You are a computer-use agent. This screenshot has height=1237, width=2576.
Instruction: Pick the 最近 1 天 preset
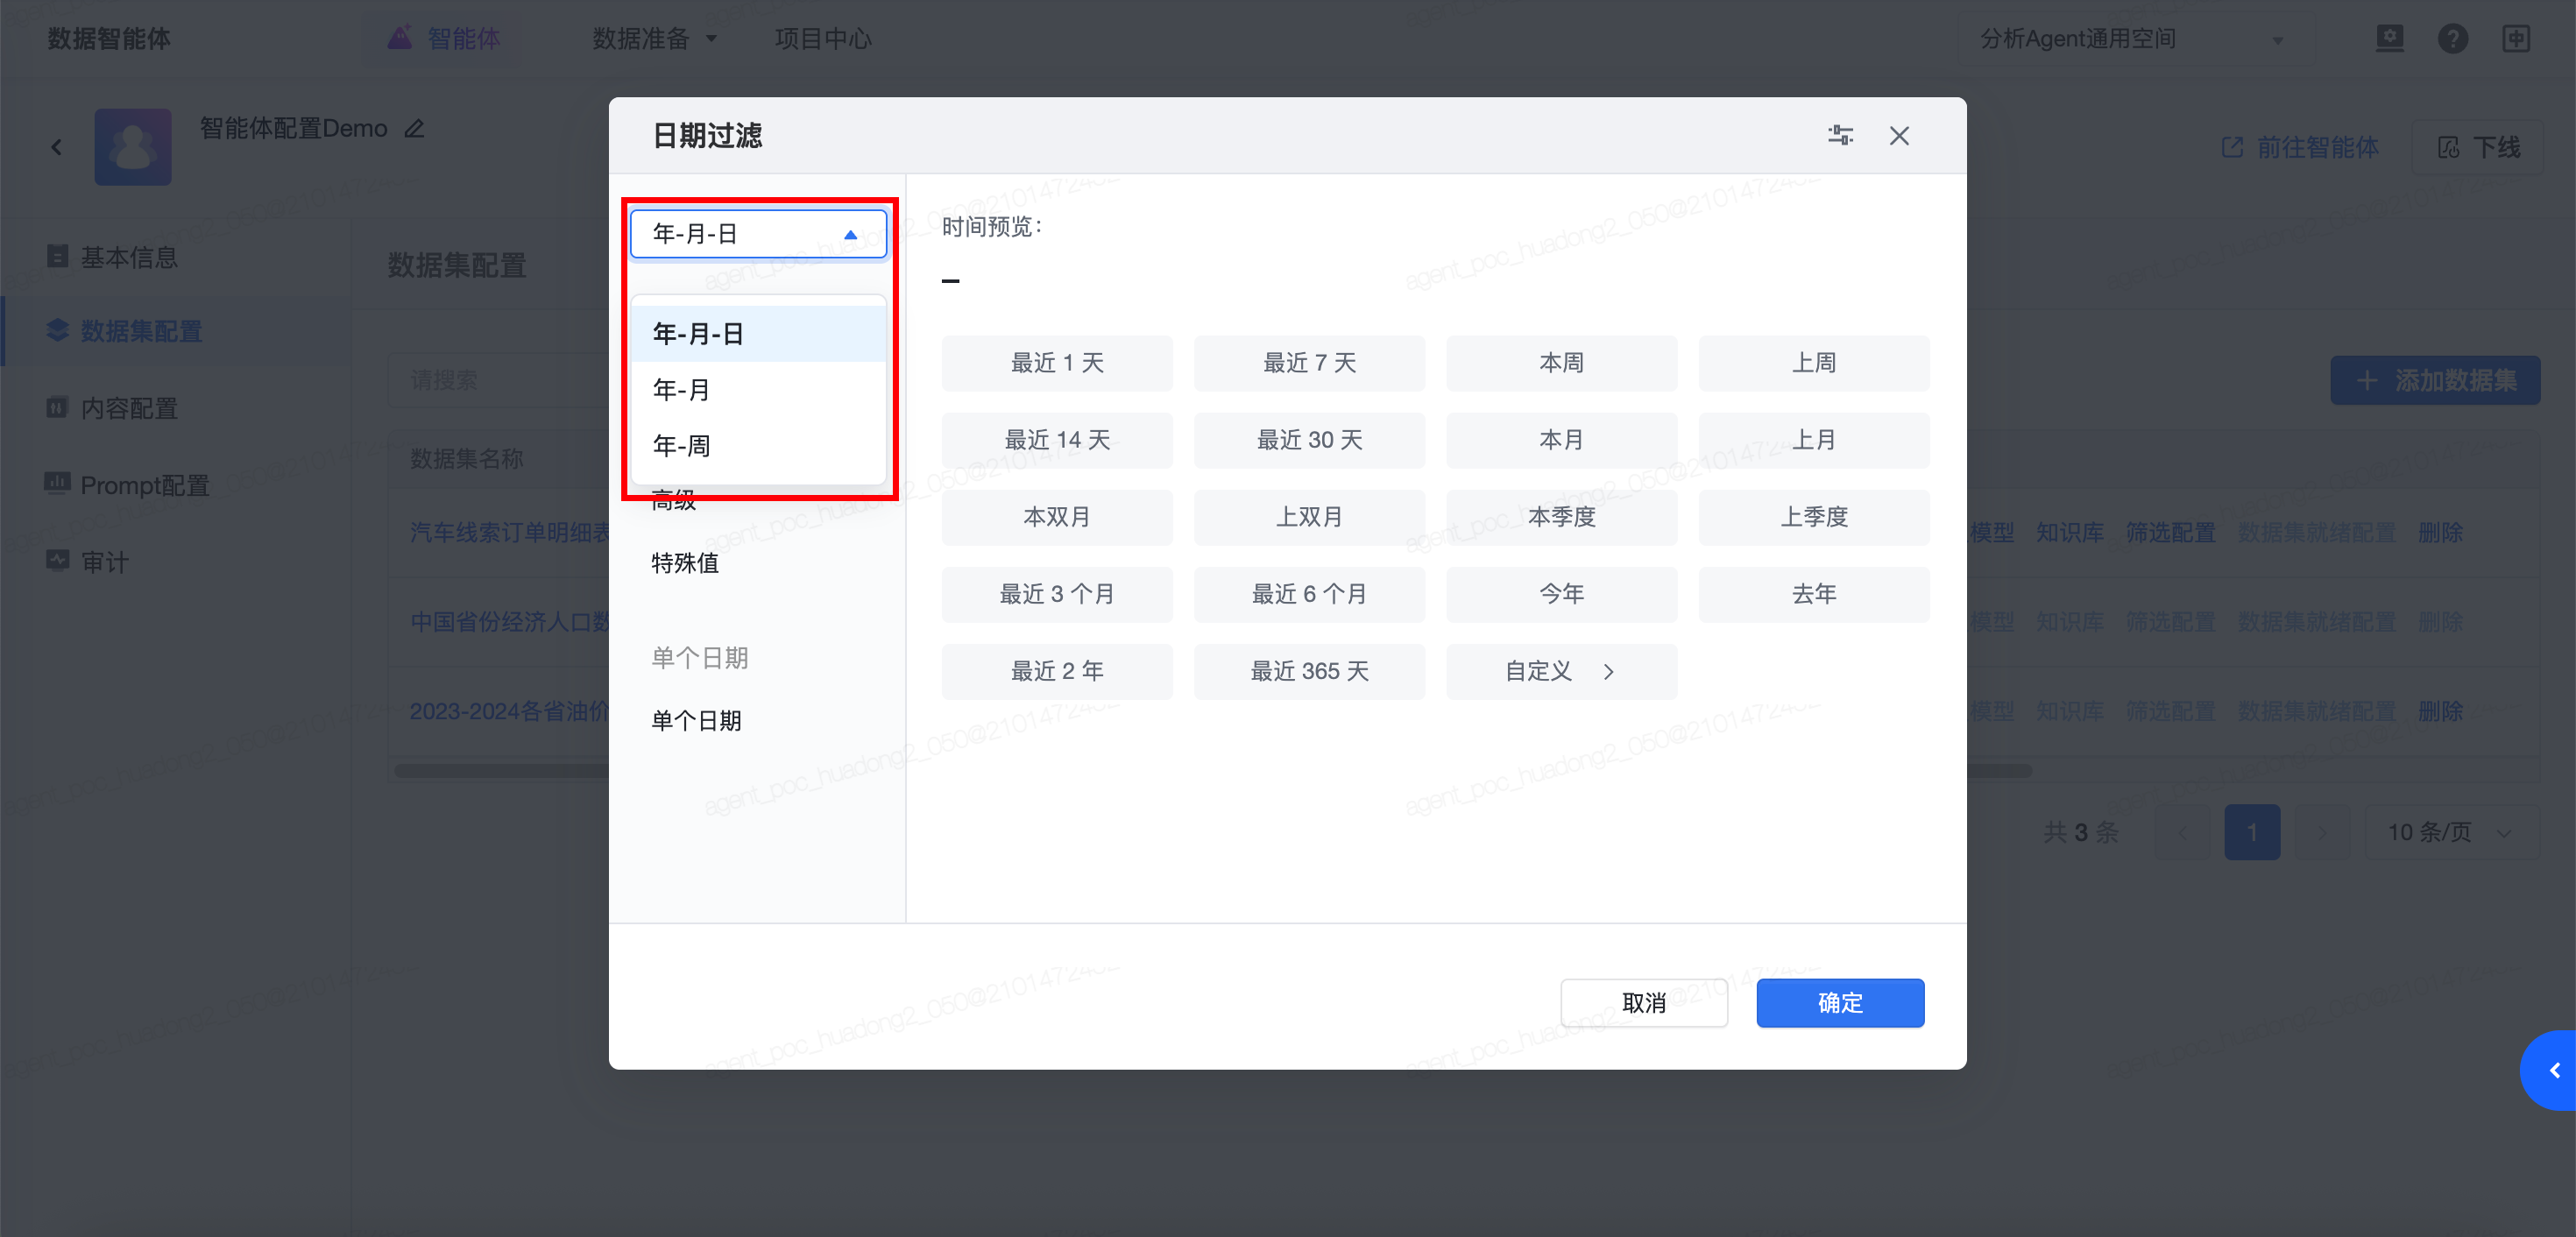point(1057,363)
